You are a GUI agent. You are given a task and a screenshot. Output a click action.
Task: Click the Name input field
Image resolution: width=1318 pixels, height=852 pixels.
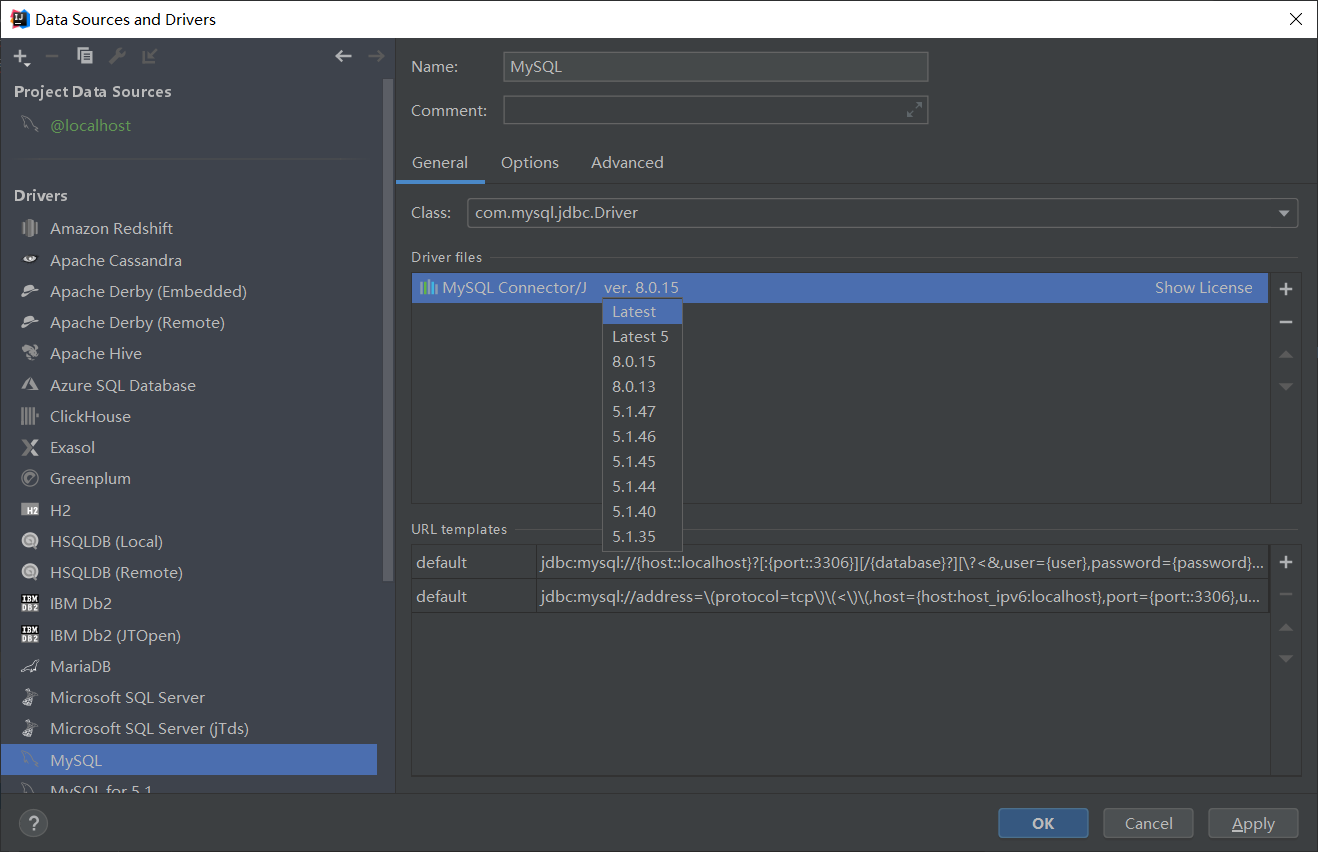(716, 67)
